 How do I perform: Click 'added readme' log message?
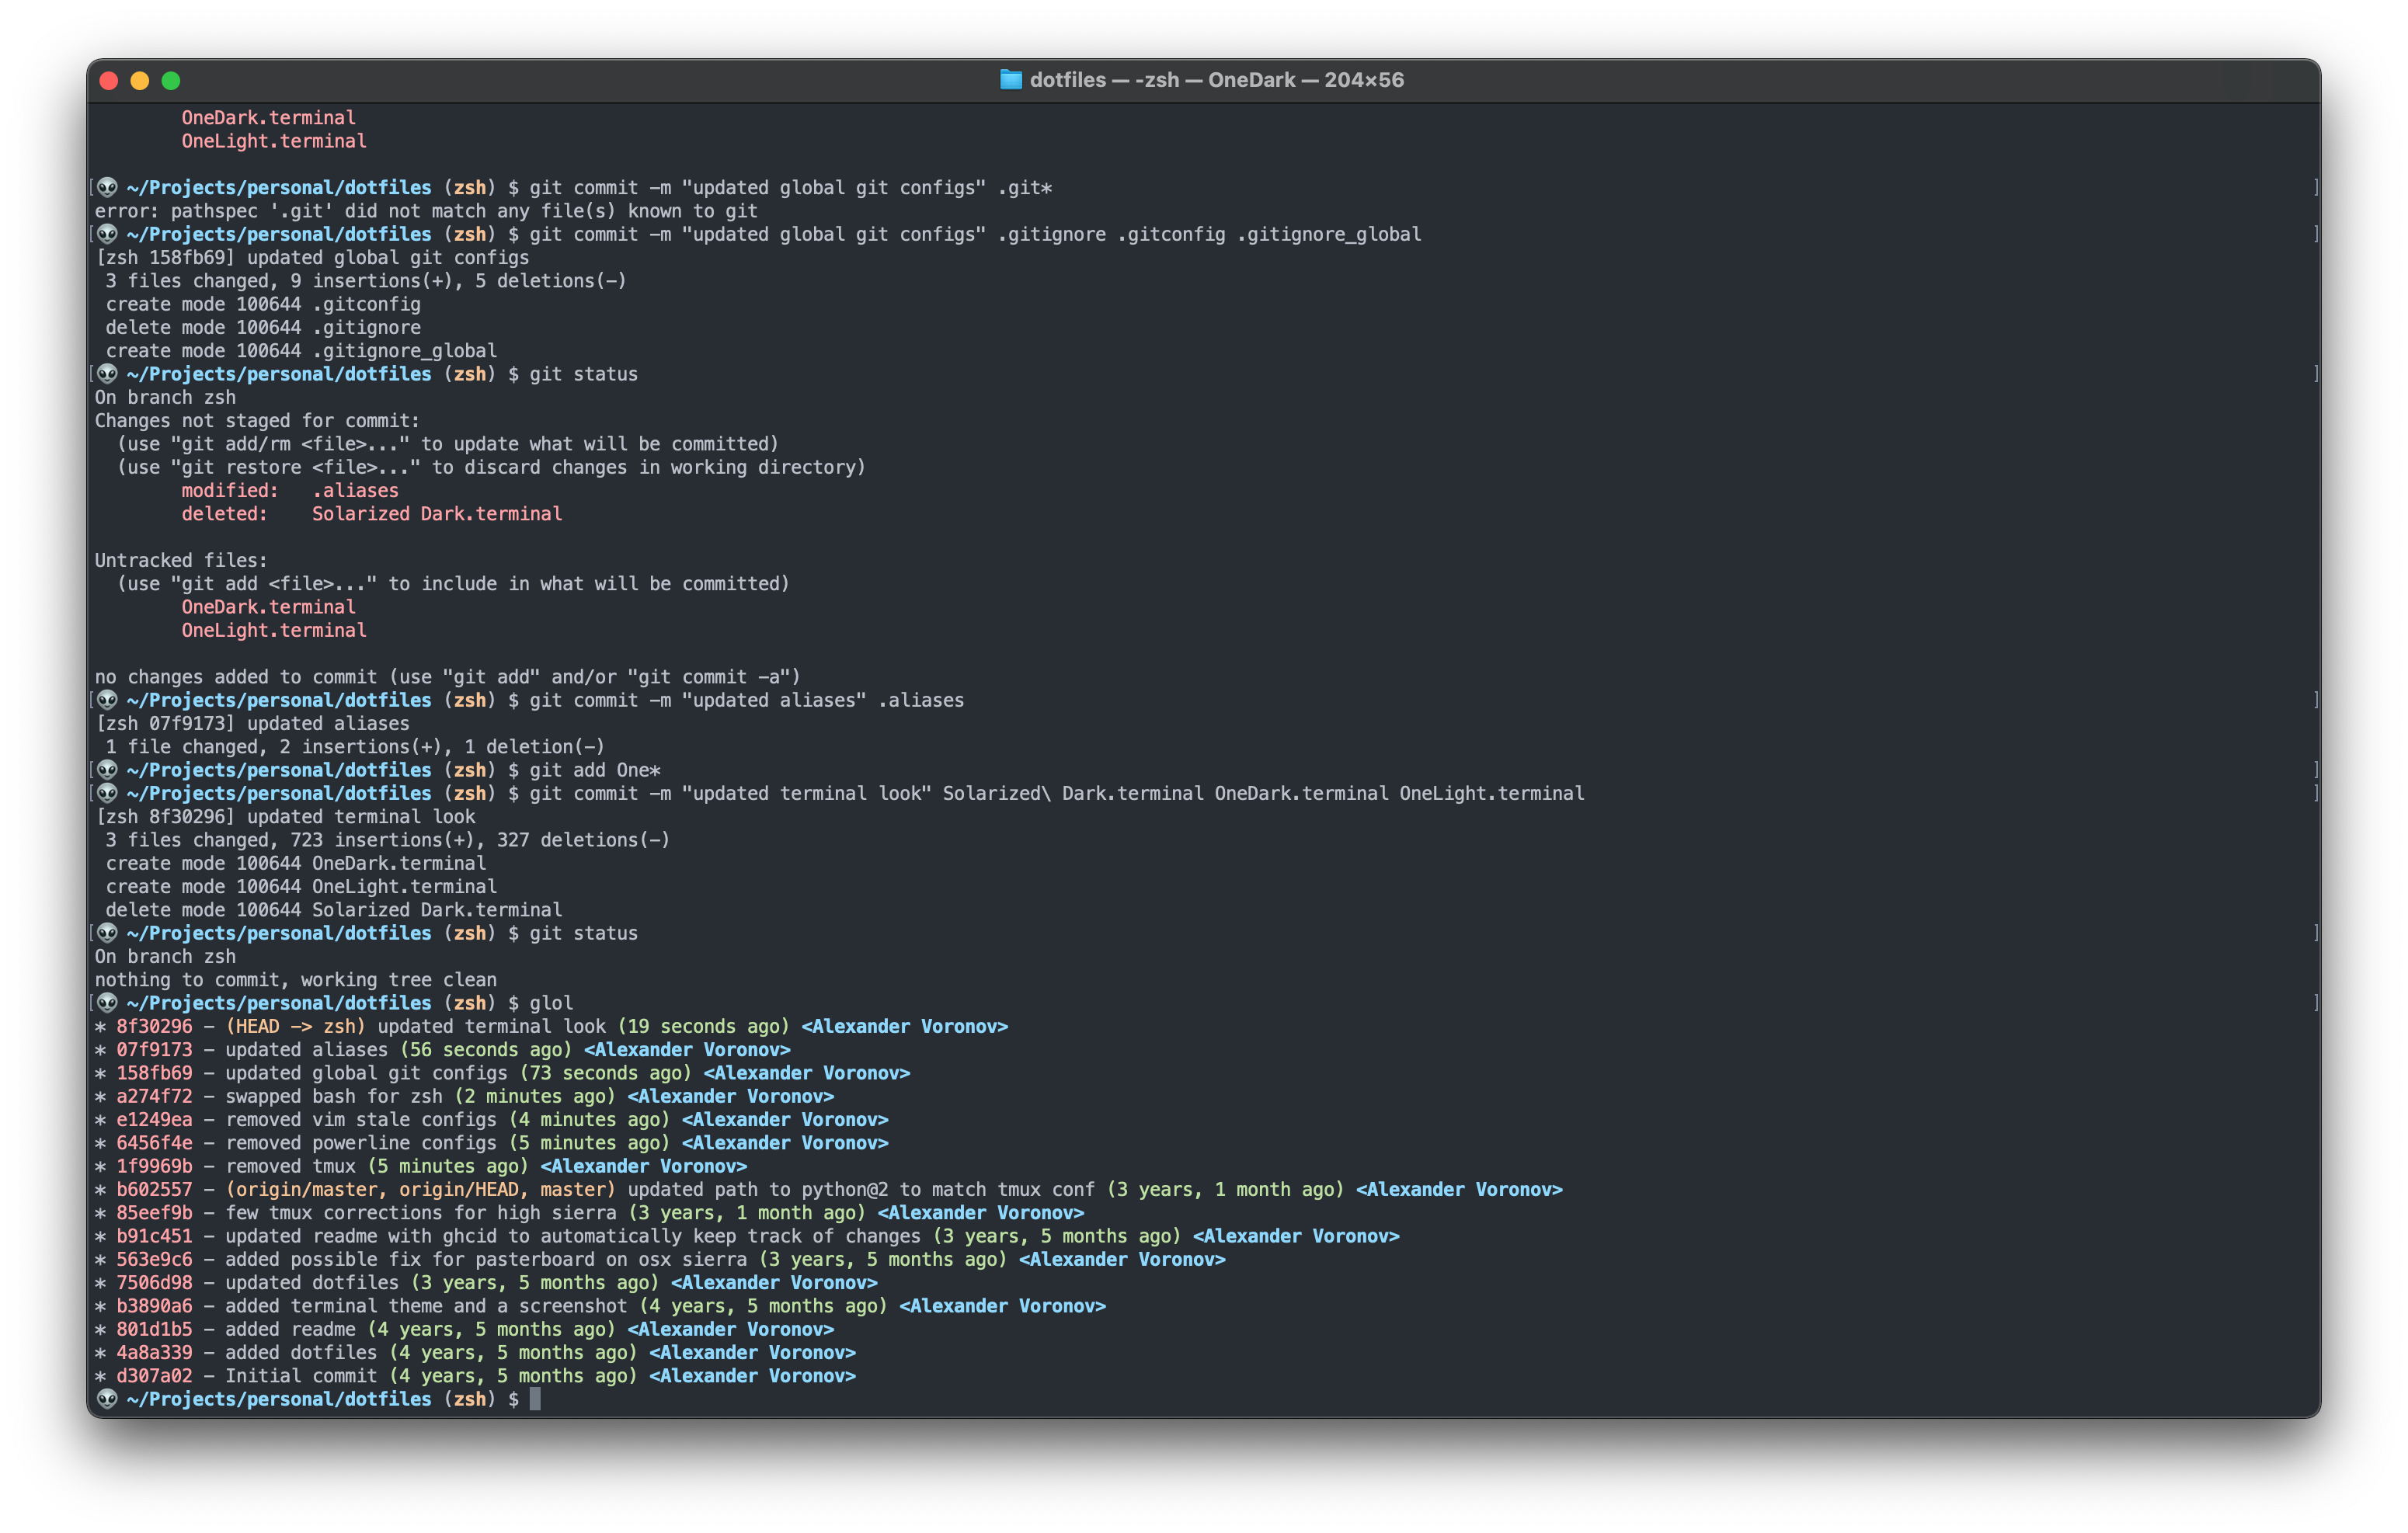click(x=290, y=1329)
